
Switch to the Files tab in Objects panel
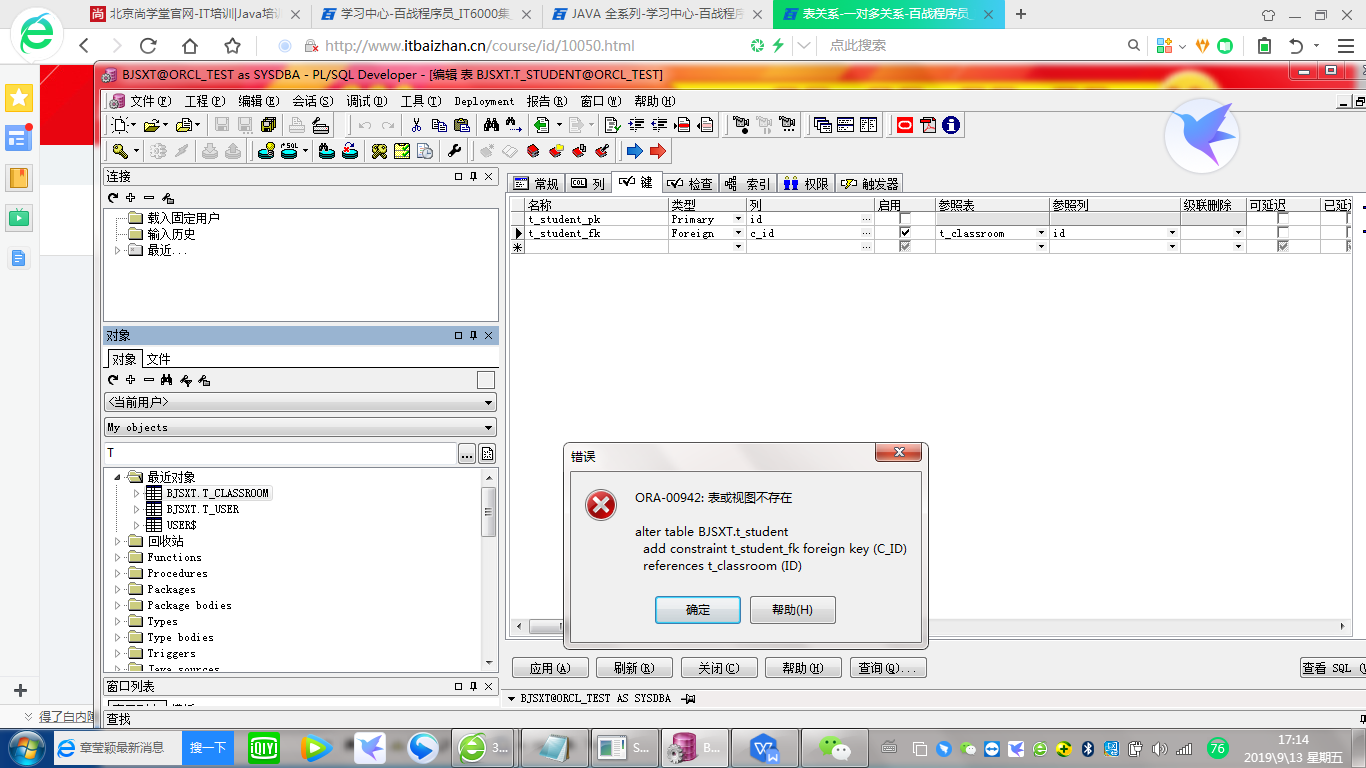point(158,359)
